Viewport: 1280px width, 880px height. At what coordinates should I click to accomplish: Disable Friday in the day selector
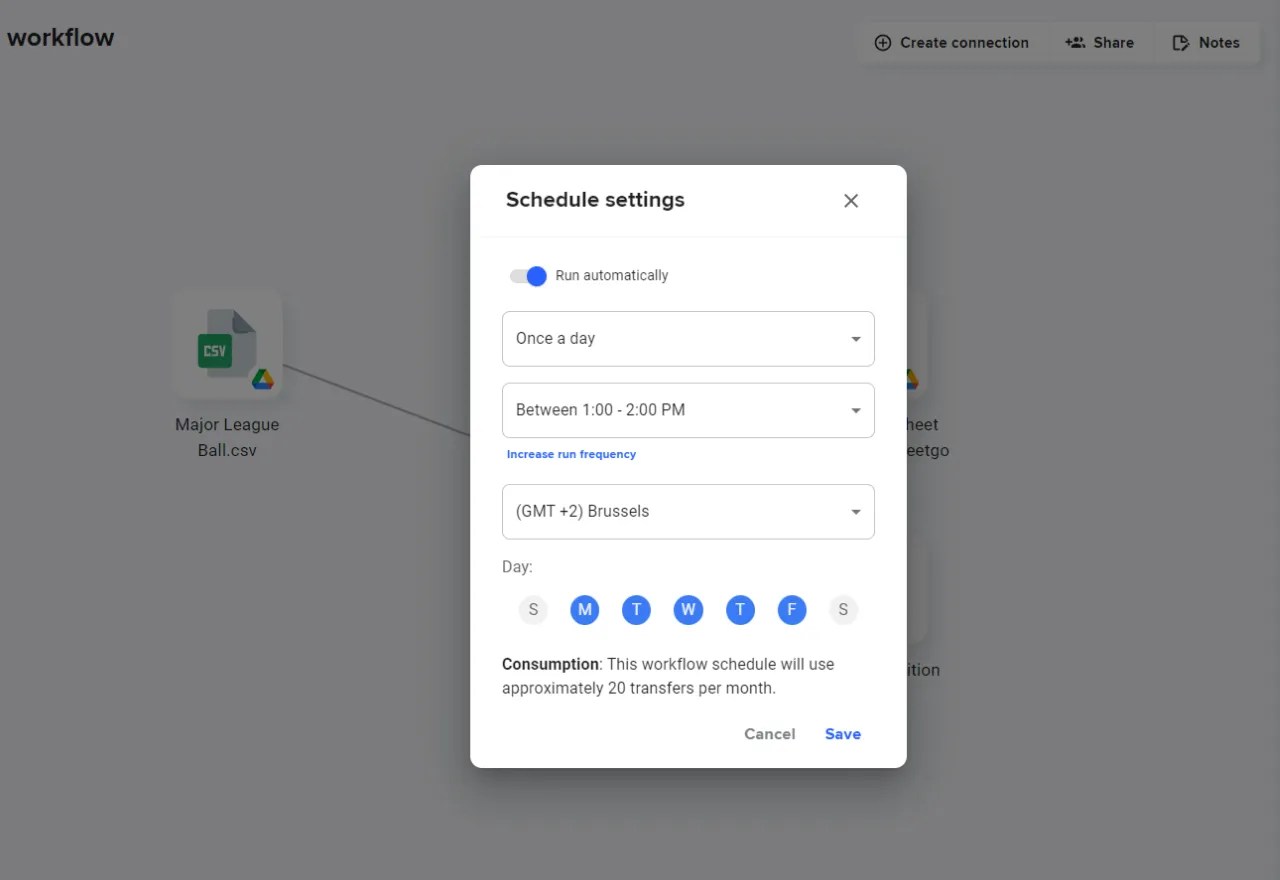pyautogui.click(x=792, y=609)
